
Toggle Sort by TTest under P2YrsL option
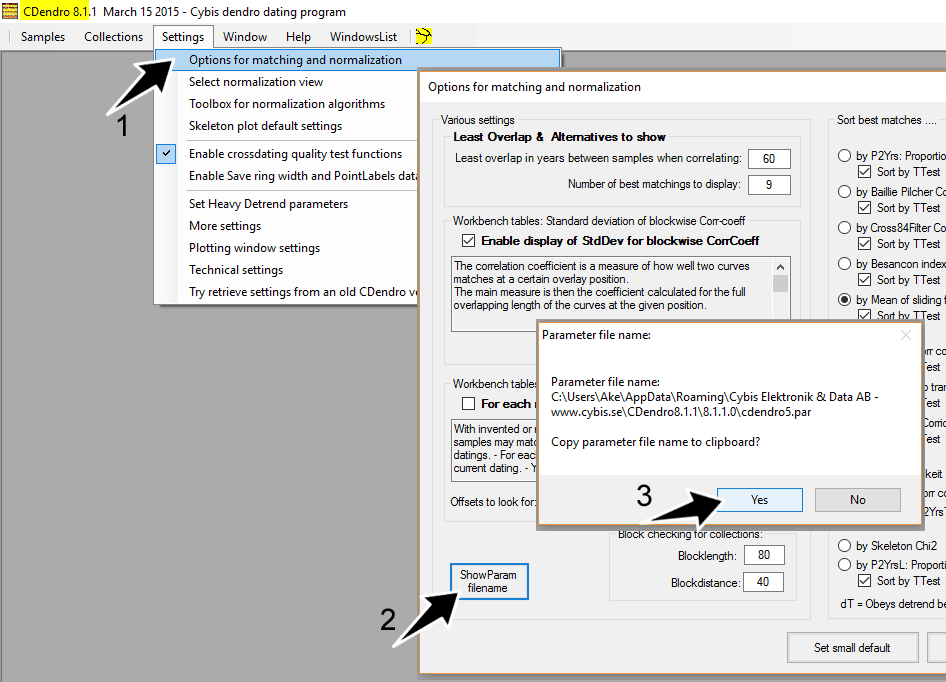[865, 581]
